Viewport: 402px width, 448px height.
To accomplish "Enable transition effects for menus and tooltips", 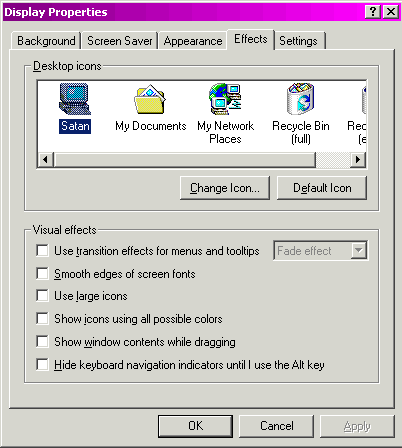I will (42, 251).
